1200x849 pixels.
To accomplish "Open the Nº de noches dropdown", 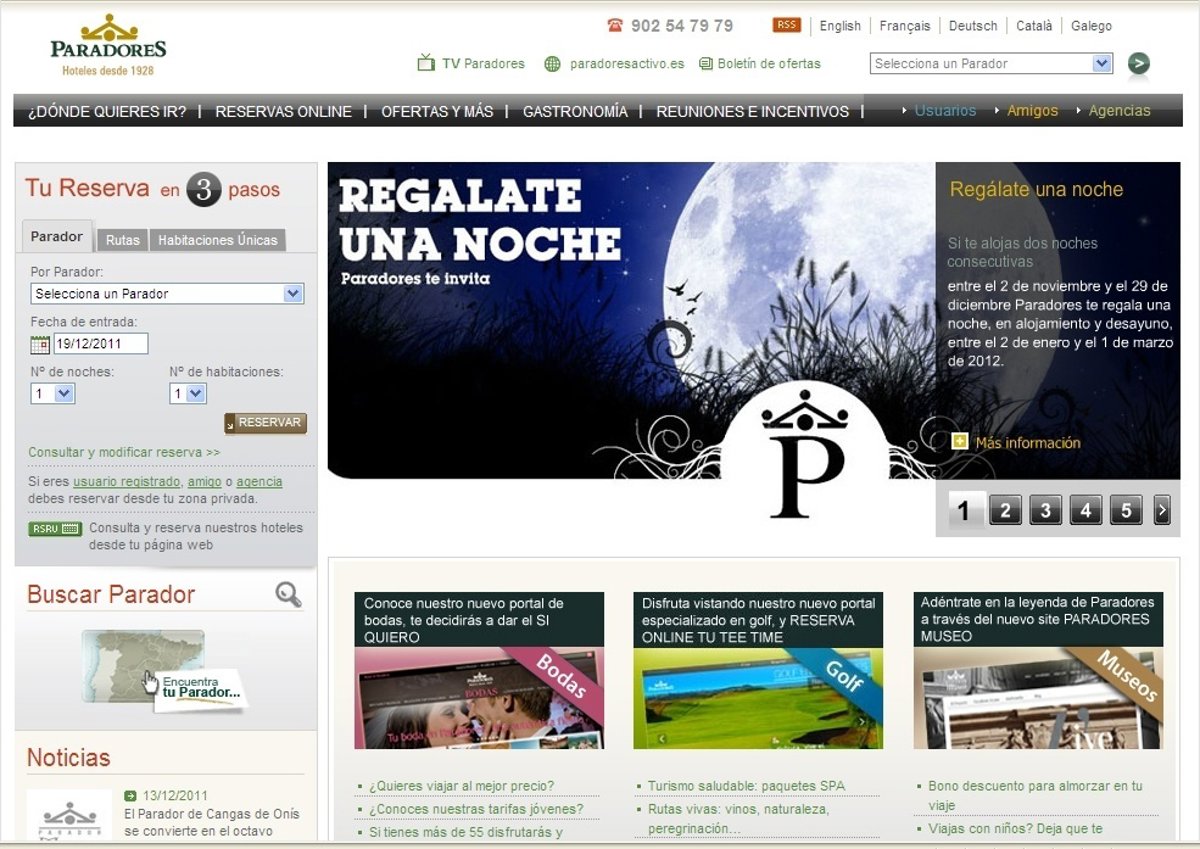I will [64, 394].
